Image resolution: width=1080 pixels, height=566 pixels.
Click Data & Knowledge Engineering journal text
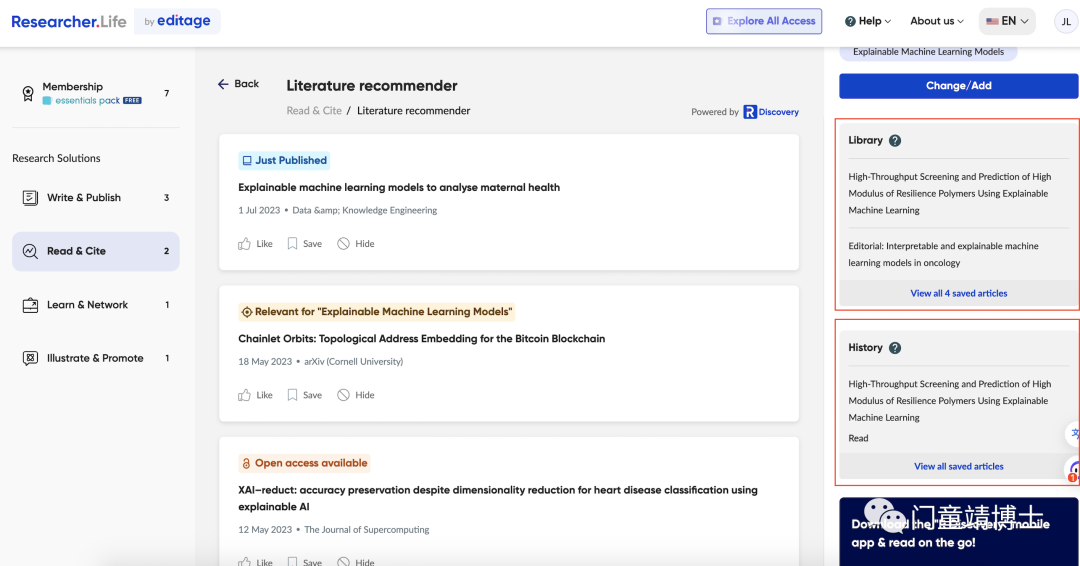click(x=364, y=211)
